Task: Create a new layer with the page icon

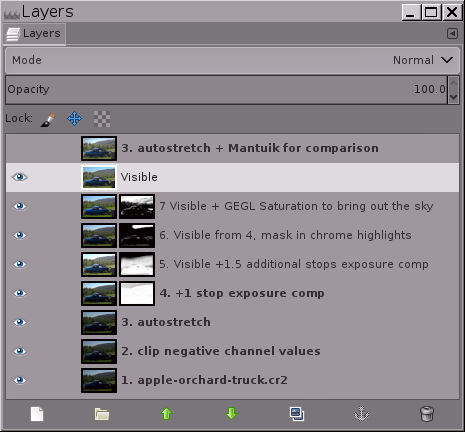Action: pyautogui.click(x=37, y=414)
